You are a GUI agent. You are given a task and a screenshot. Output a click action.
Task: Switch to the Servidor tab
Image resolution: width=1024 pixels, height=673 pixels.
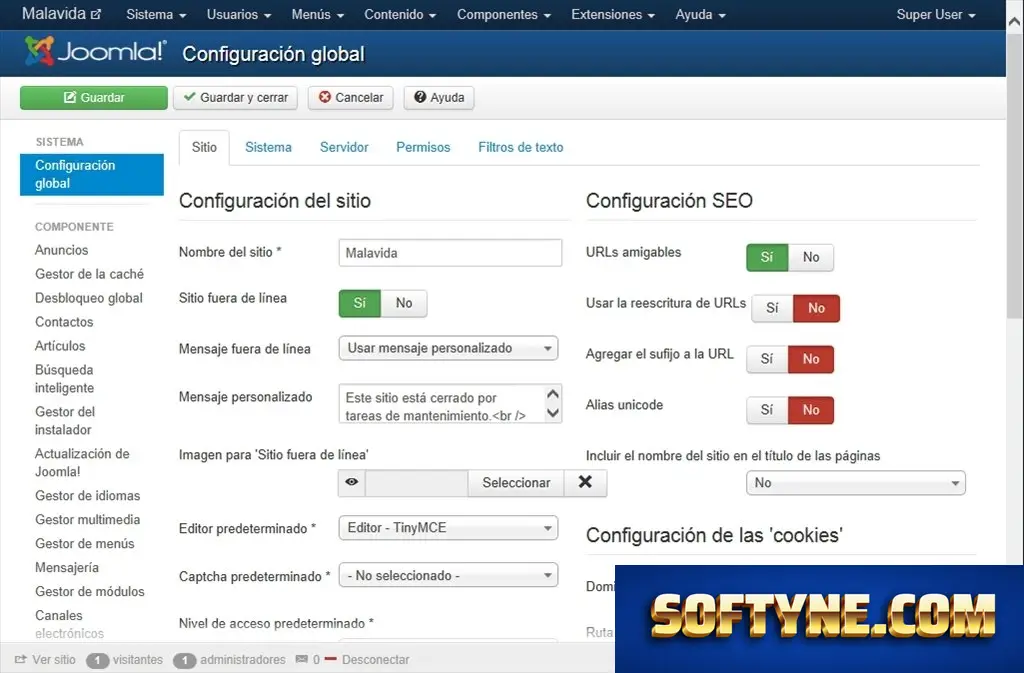coord(344,147)
